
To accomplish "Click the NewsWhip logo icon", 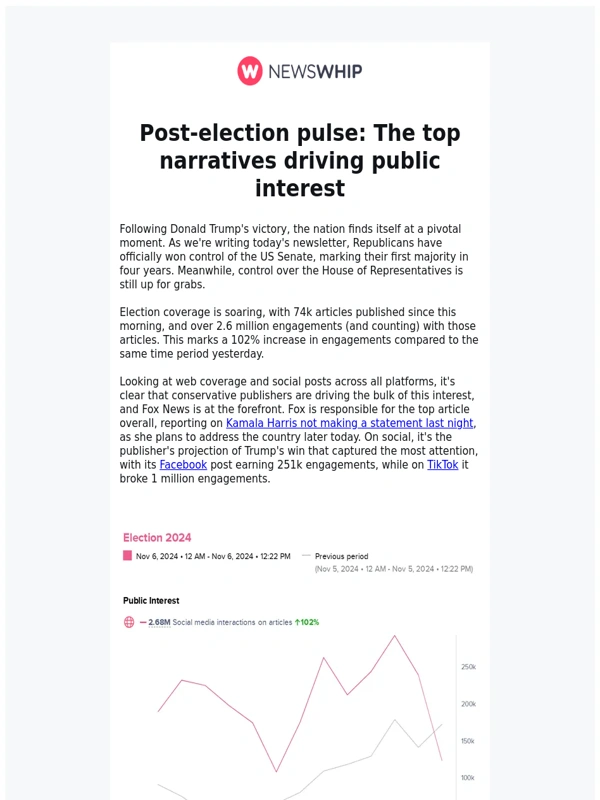I will 250,71.
